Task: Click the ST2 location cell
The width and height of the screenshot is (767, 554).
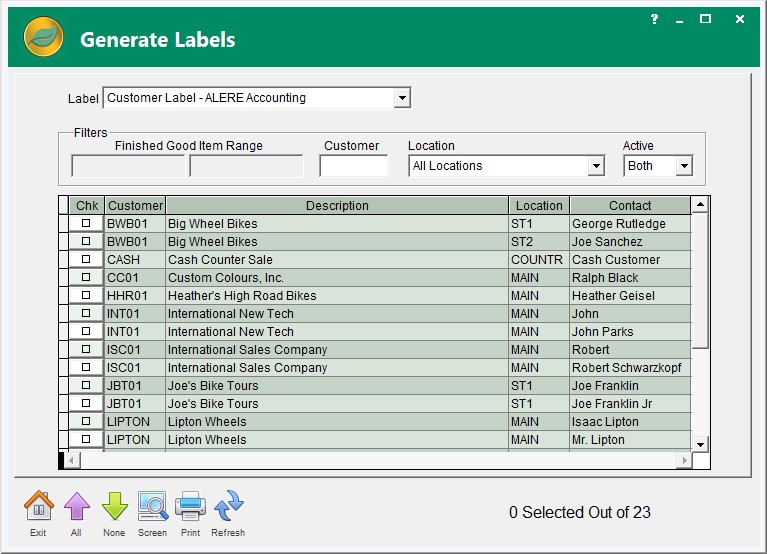Action: (539, 242)
